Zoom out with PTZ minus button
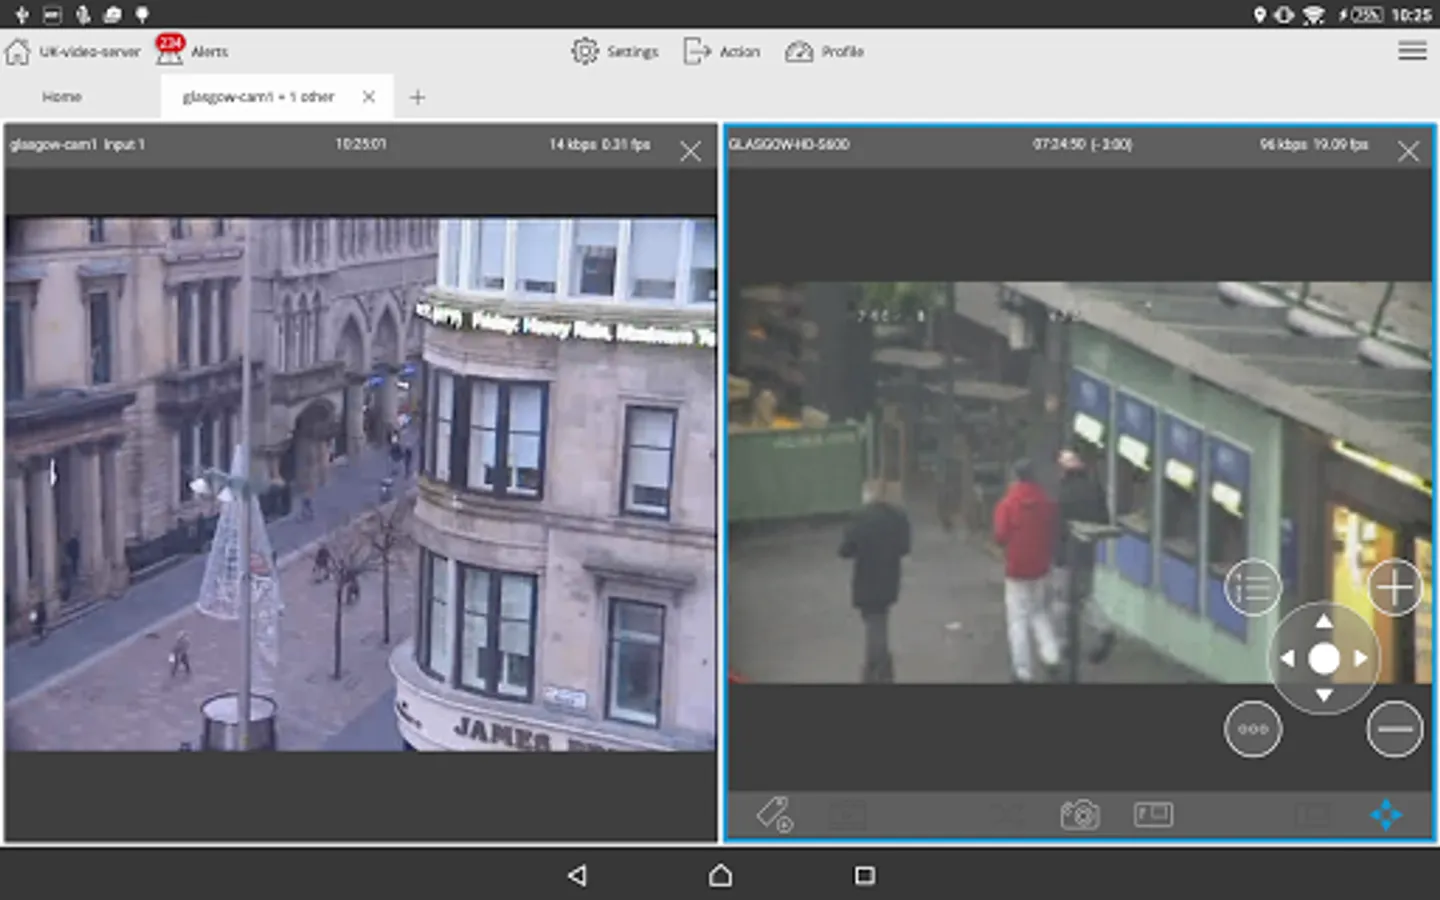 pyautogui.click(x=1394, y=730)
